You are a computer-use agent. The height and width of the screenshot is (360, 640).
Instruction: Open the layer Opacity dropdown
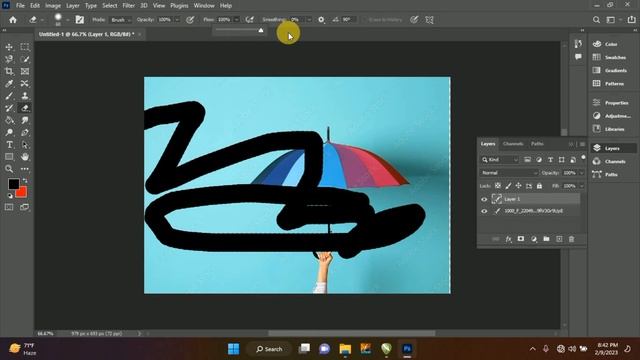(582, 173)
